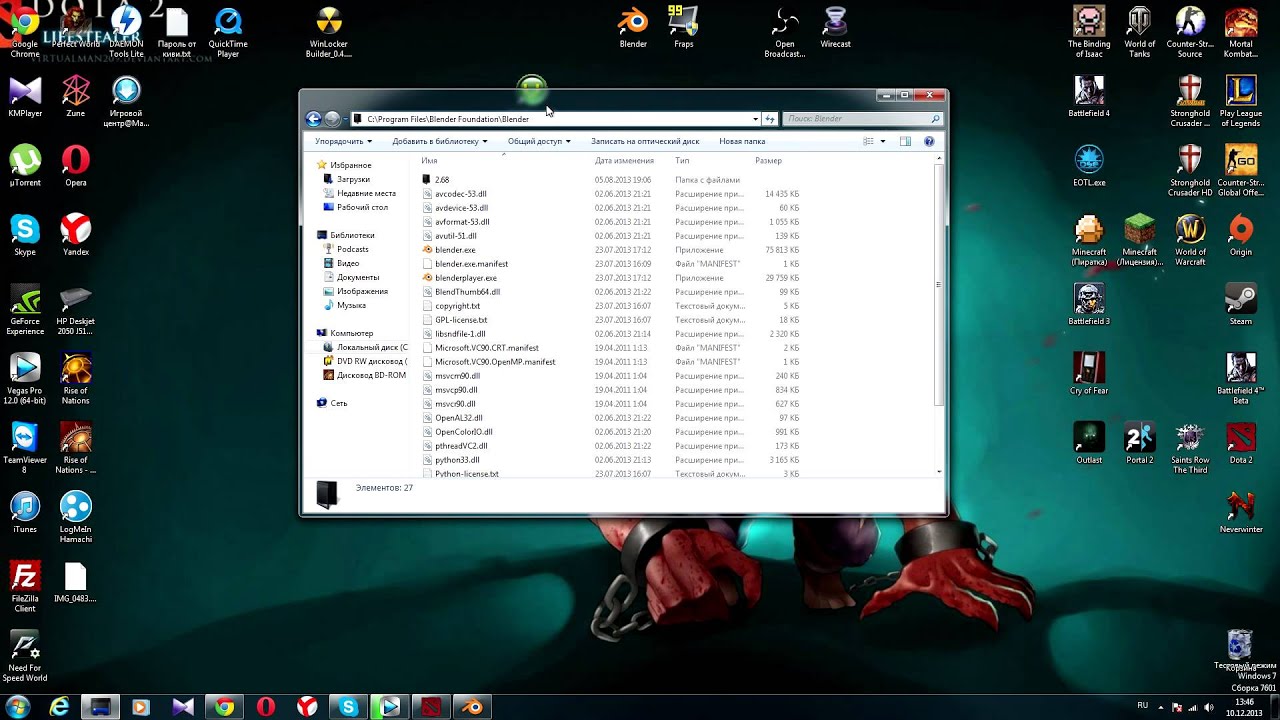This screenshot has width=1280, height=720.
Task: Open Explorer help question-mark icon
Action: [x=929, y=142]
